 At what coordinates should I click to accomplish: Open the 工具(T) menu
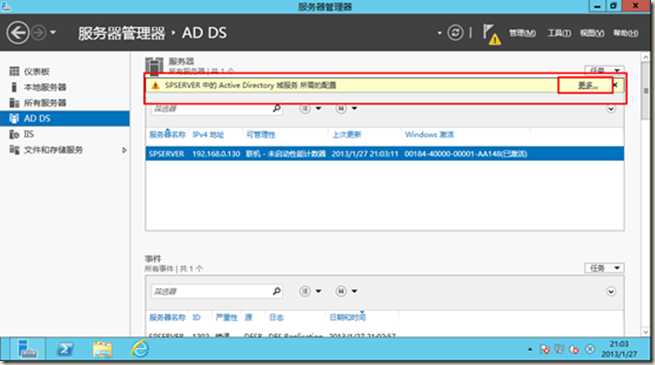559,33
